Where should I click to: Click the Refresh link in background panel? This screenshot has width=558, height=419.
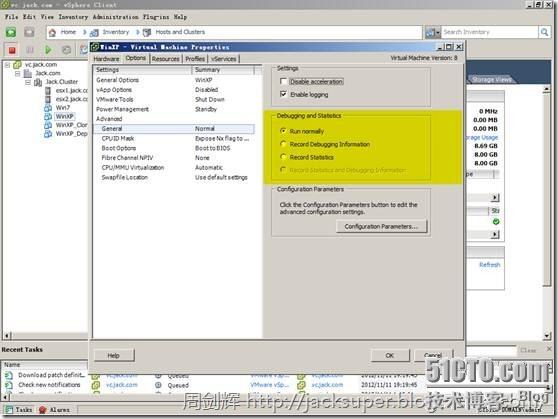pyautogui.click(x=489, y=265)
